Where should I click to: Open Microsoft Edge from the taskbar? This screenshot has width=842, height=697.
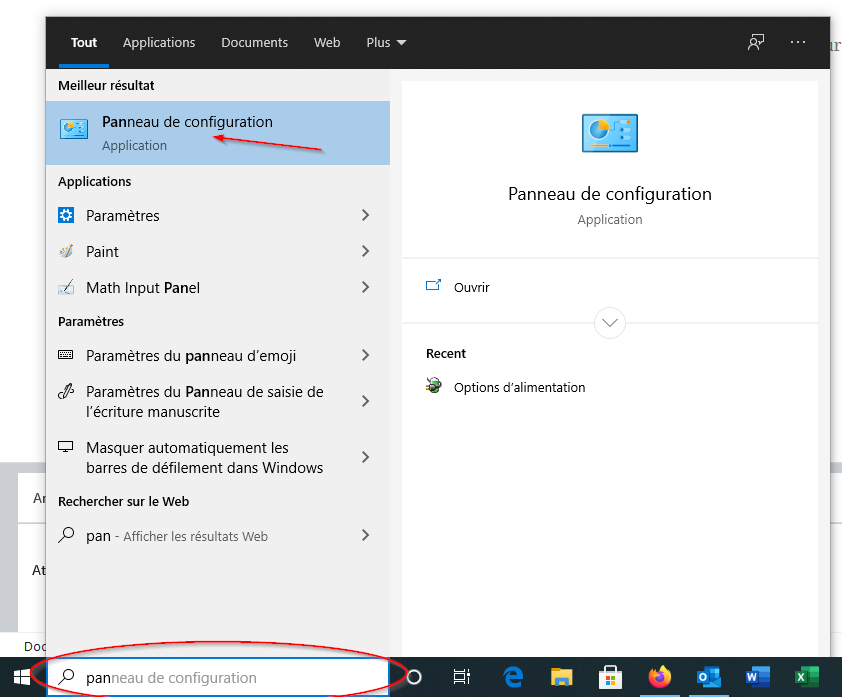pyautogui.click(x=514, y=677)
